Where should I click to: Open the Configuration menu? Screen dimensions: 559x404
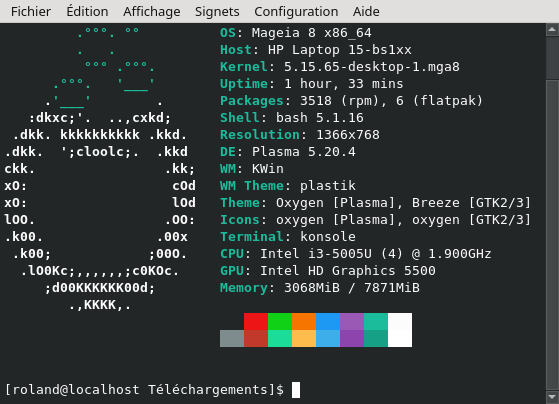(x=296, y=11)
